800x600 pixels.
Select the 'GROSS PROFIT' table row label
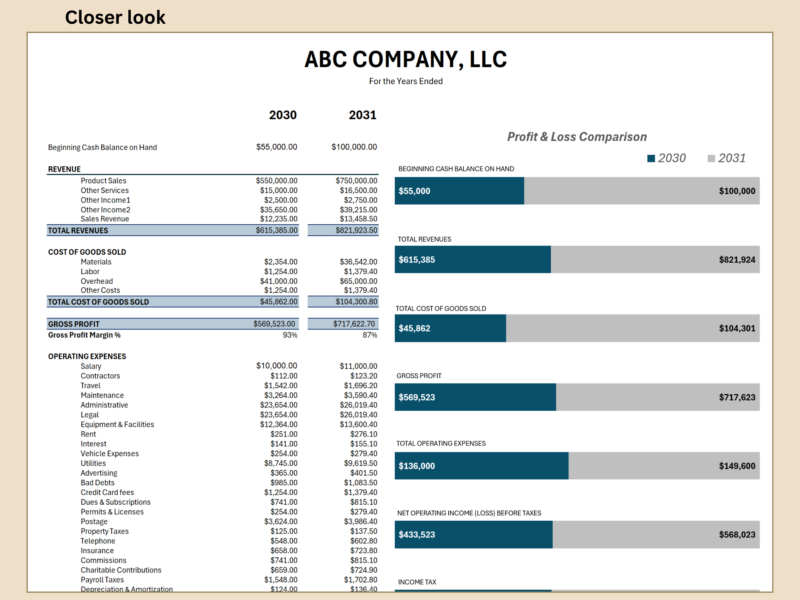click(74, 324)
